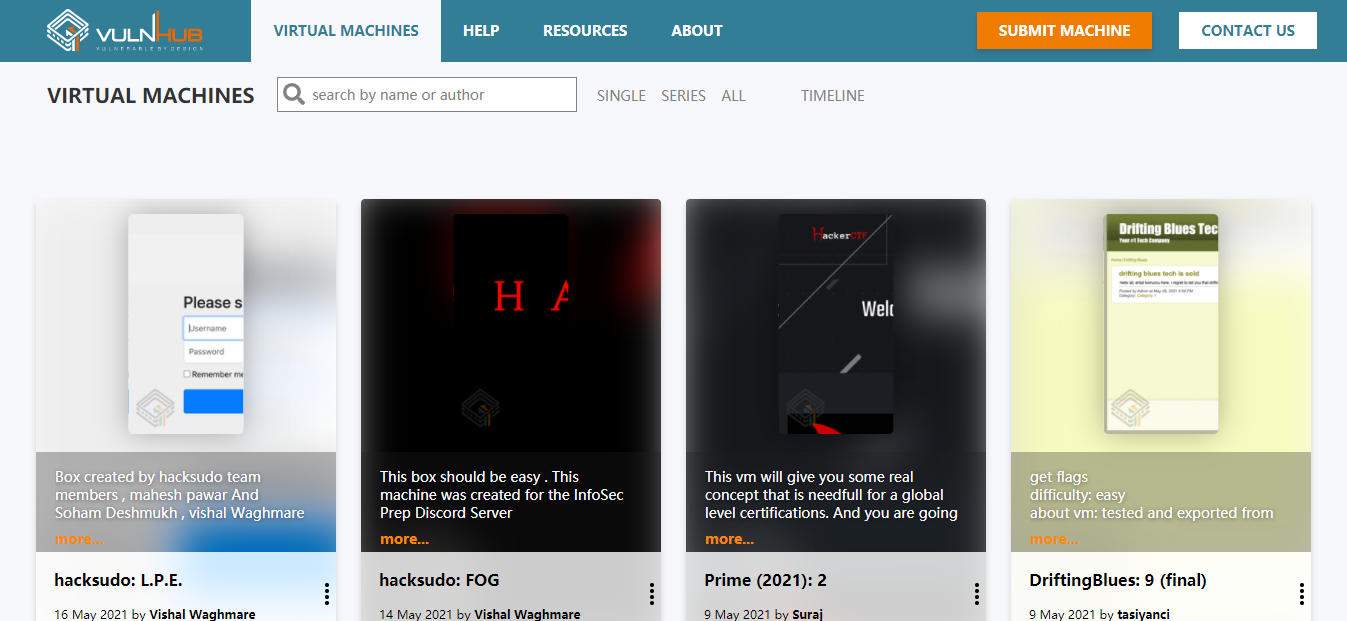Click the Contact Us button
Image resolution: width=1347 pixels, height=621 pixels.
[x=1248, y=30]
